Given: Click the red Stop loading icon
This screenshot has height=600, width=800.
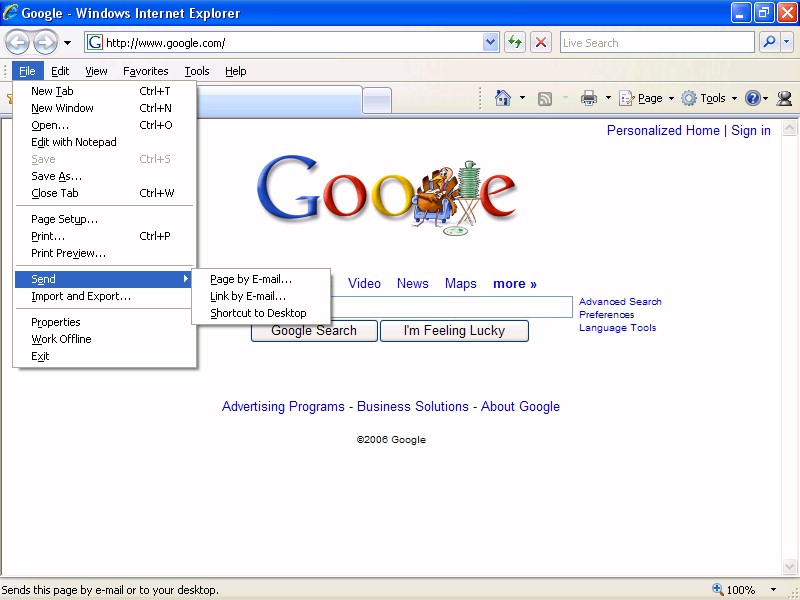Looking at the screenshot, I should point(541,42).
